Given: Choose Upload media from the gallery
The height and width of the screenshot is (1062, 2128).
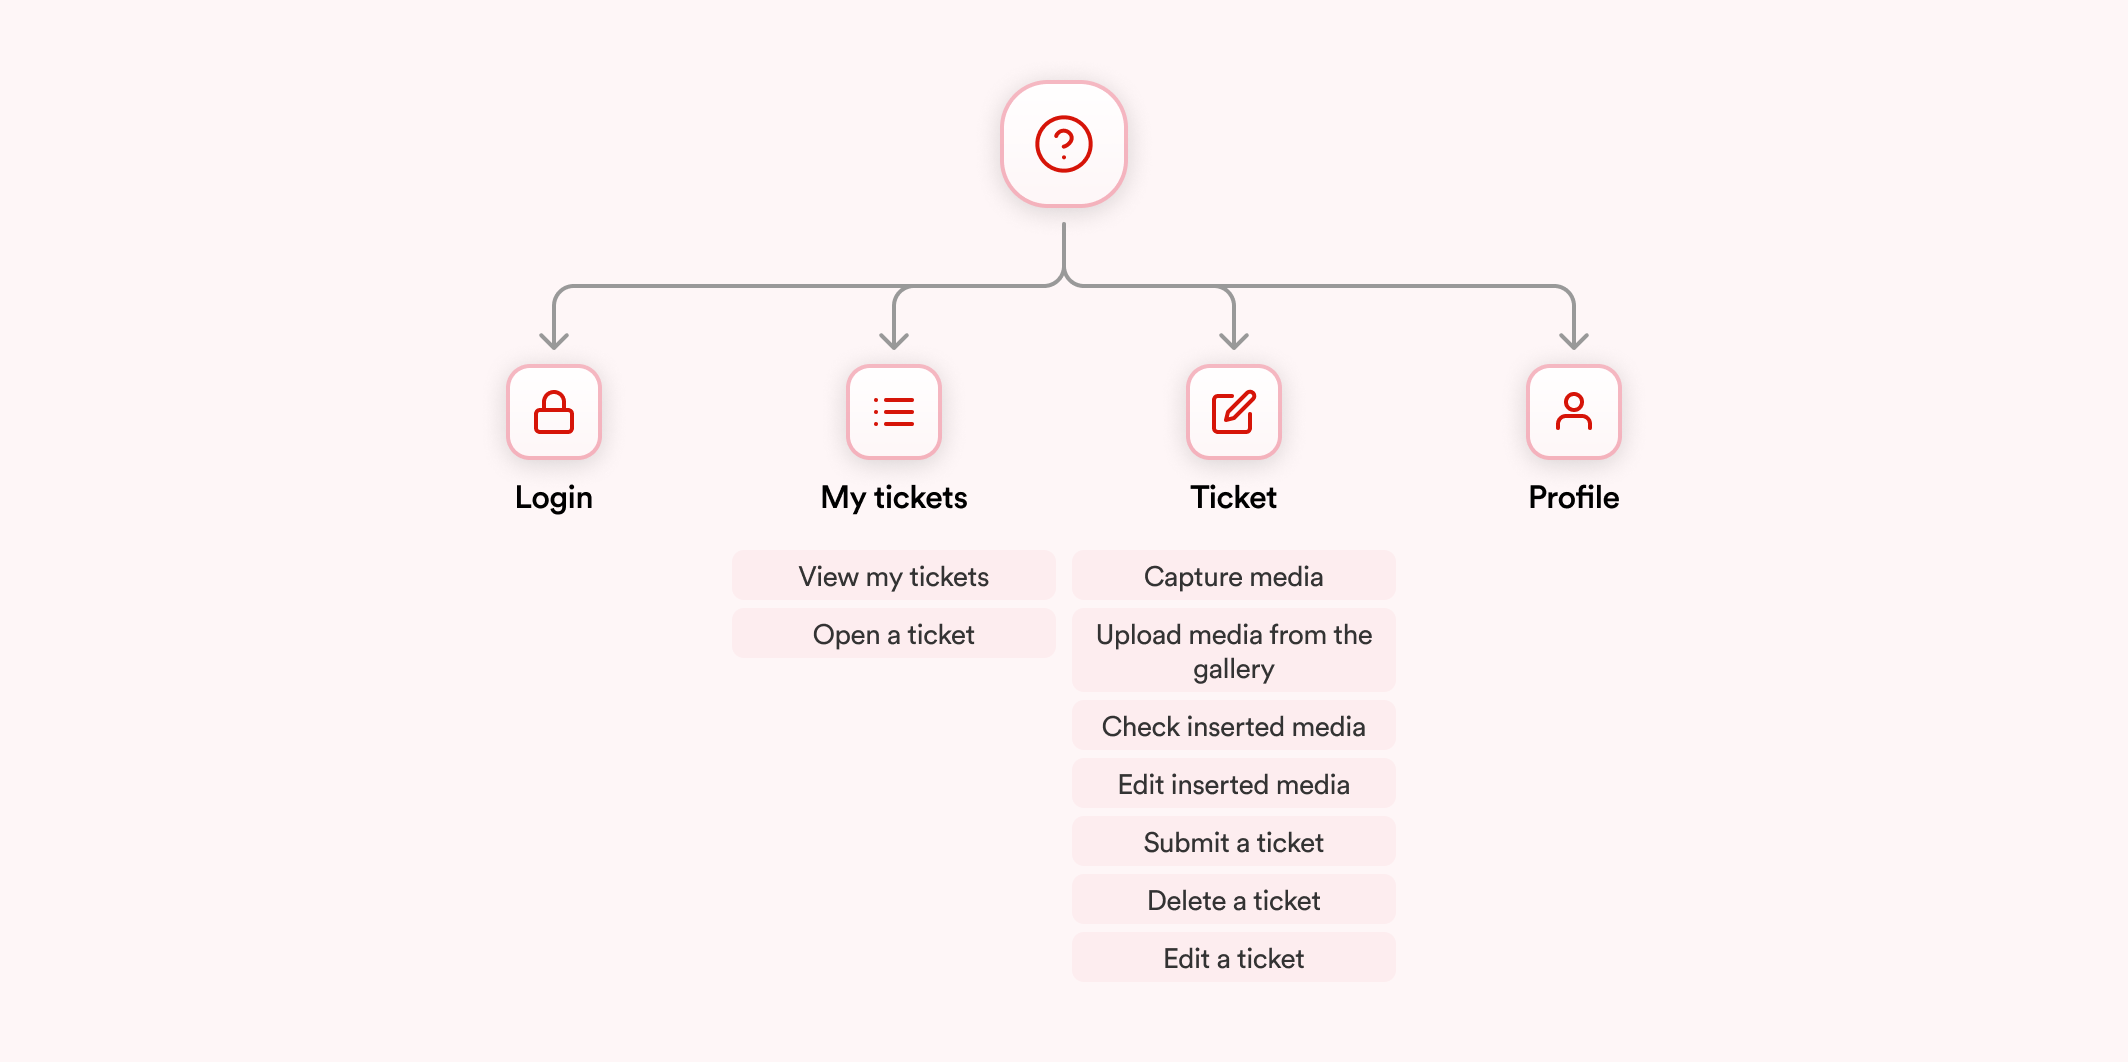Looking at the screenshot, I should coord(1233,651).
